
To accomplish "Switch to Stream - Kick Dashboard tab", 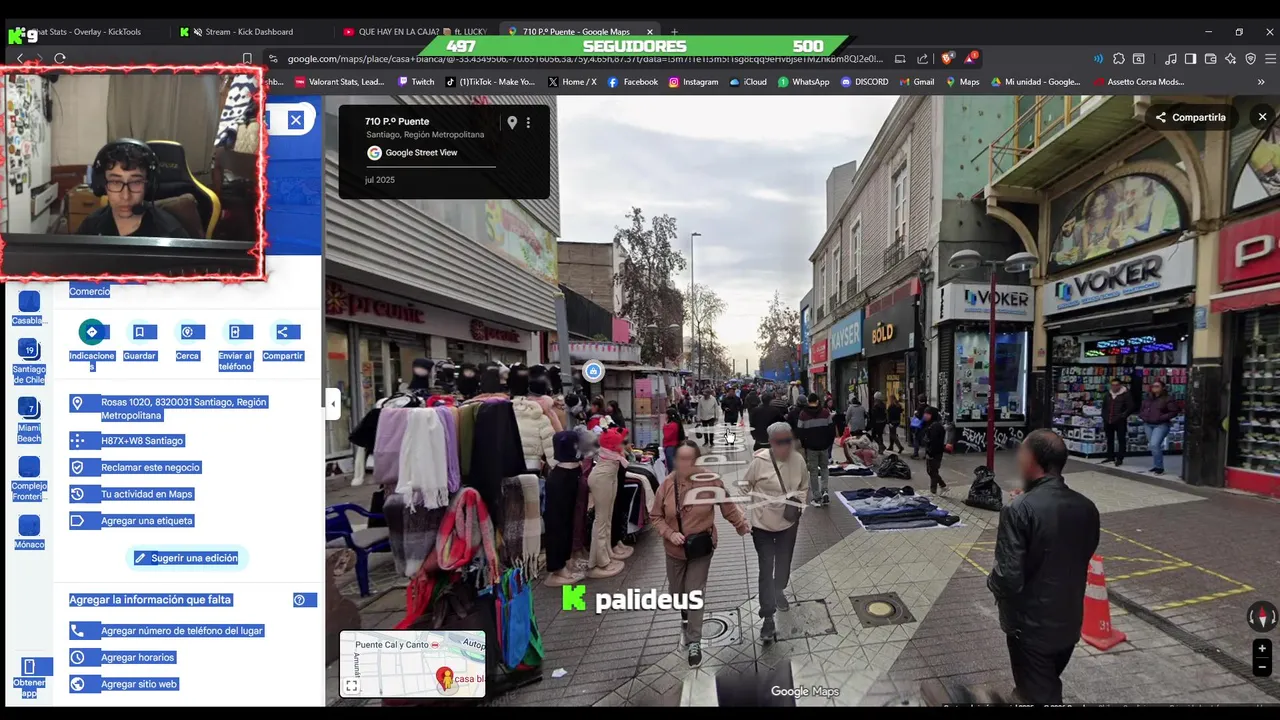I will [x=248, y=32].
